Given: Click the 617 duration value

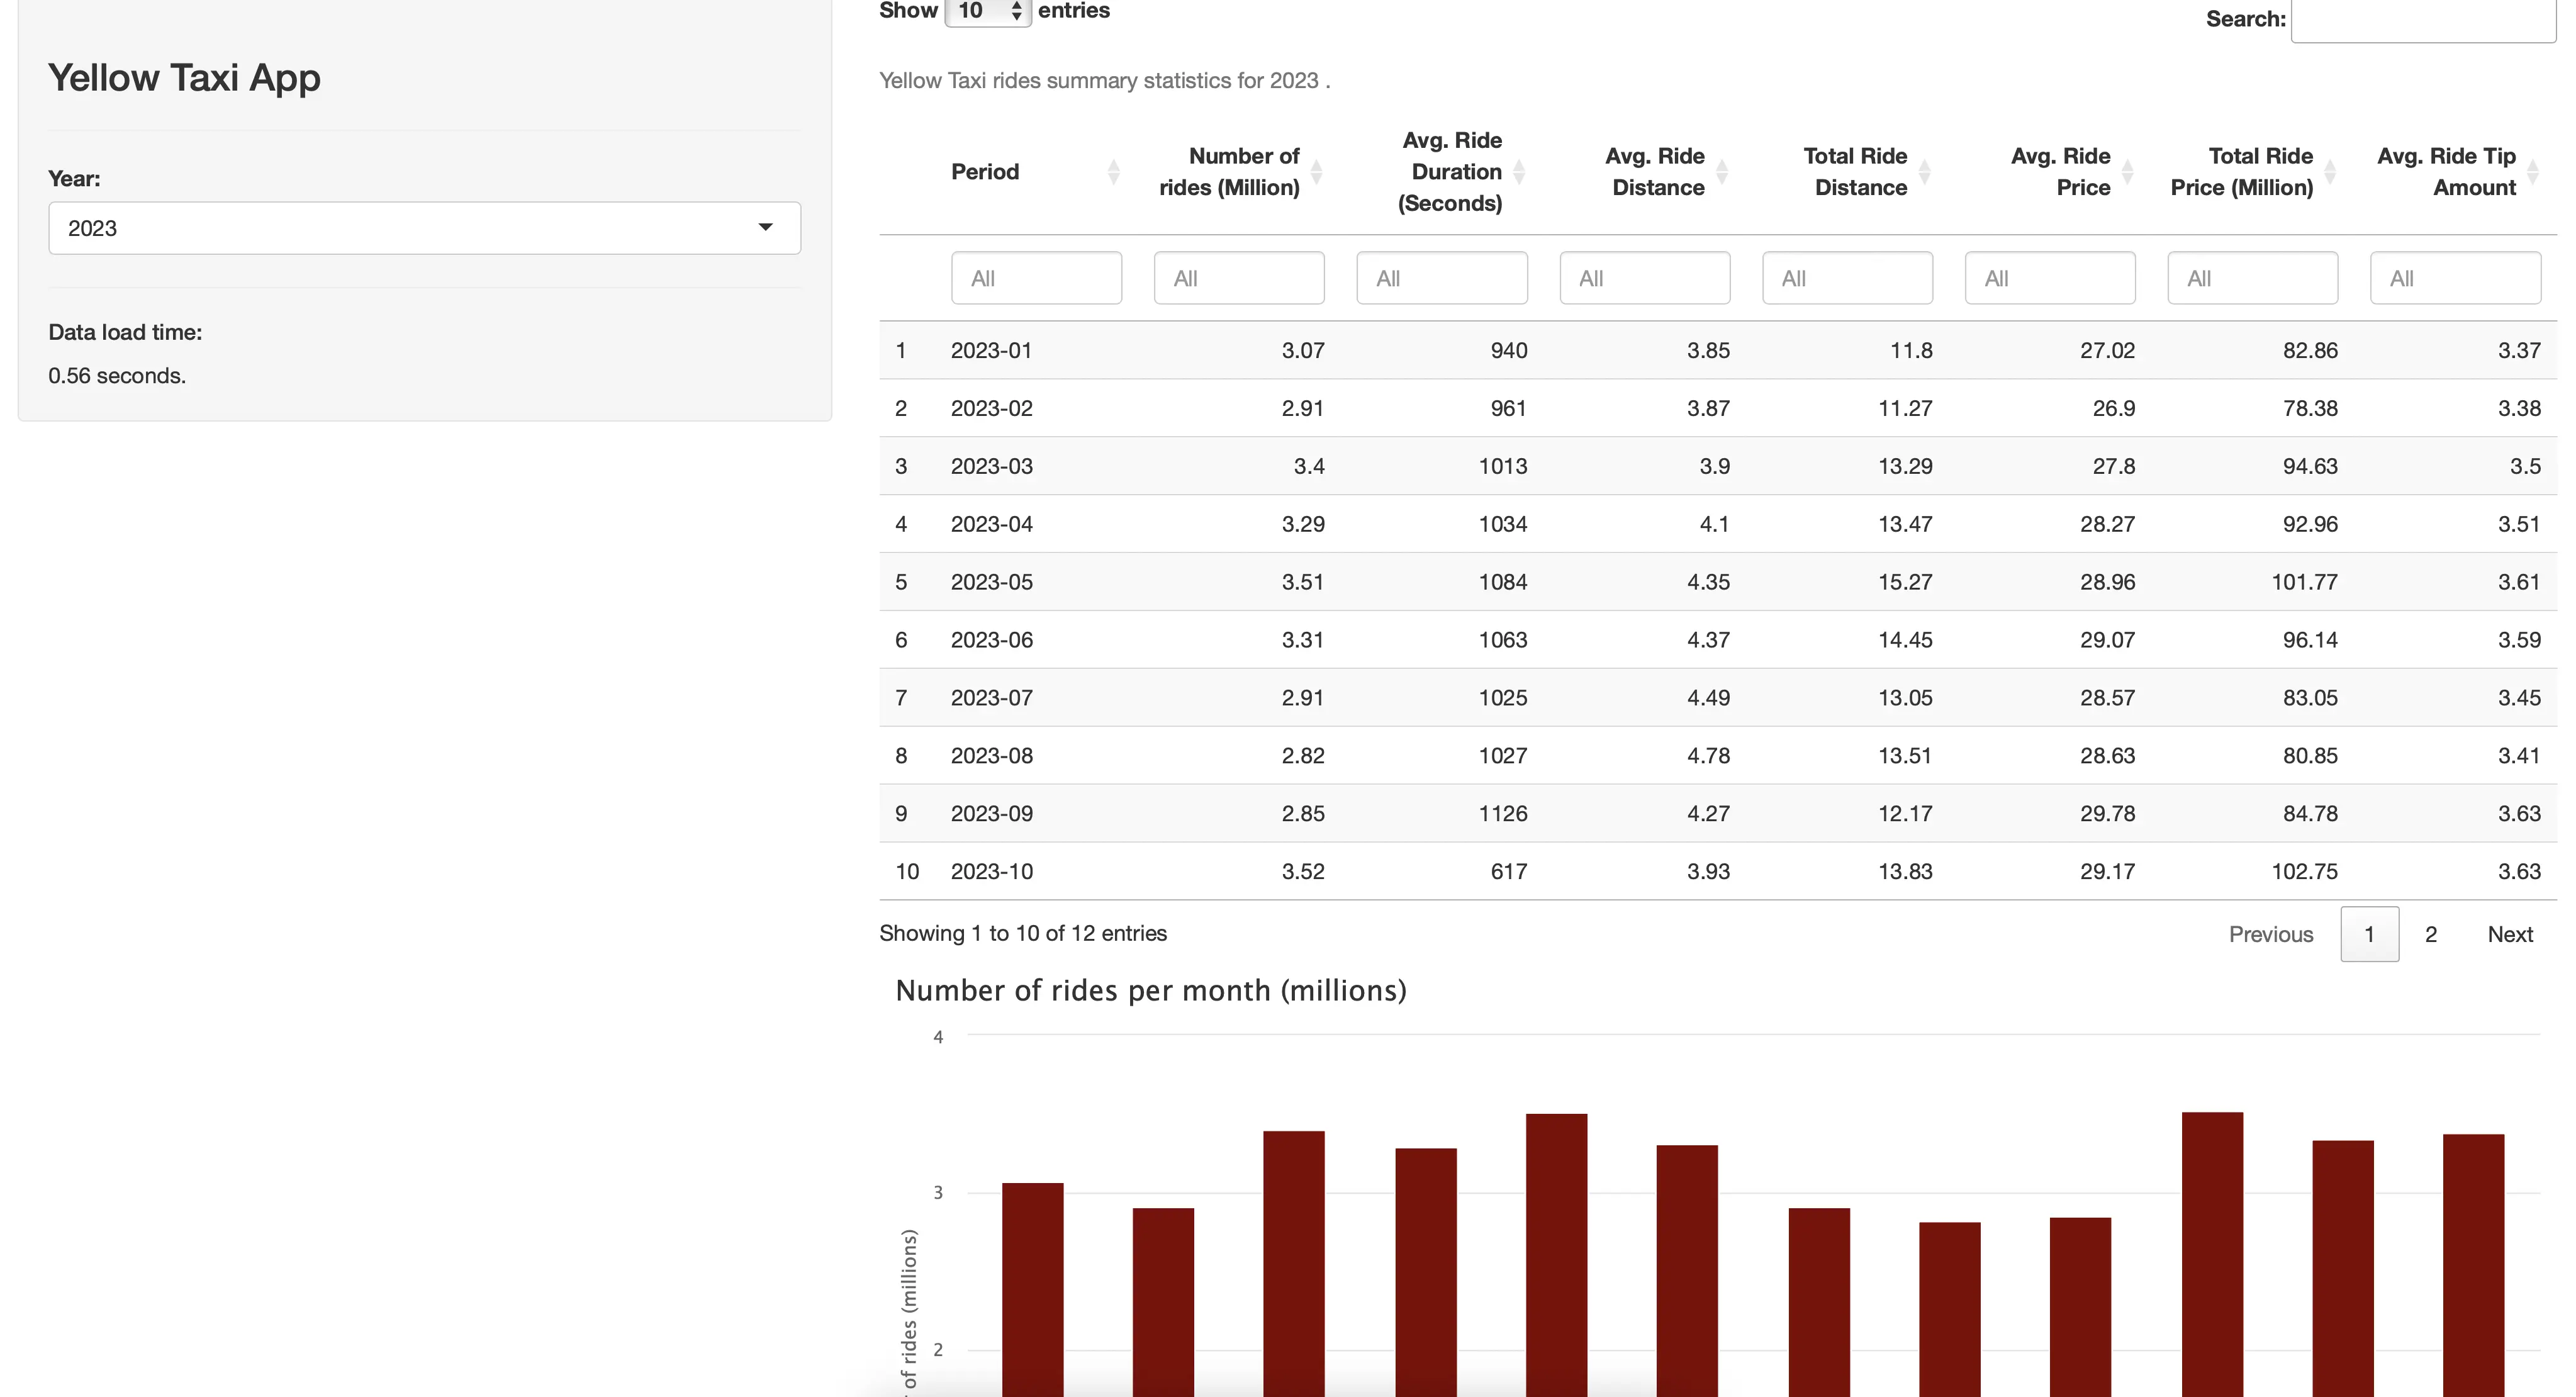Looking at the screenshot, I should [x=1508, y=872].
